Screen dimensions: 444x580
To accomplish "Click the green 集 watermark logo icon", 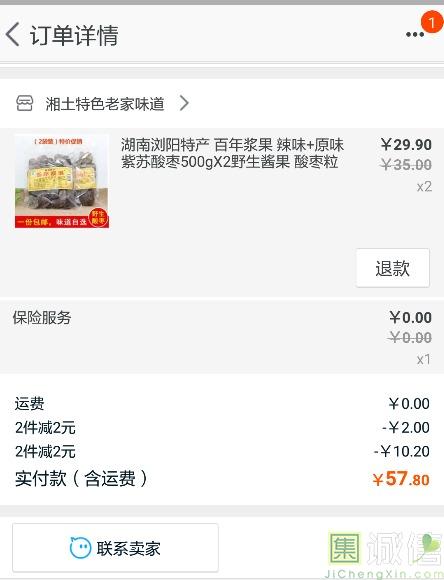I will pos(344,548).
